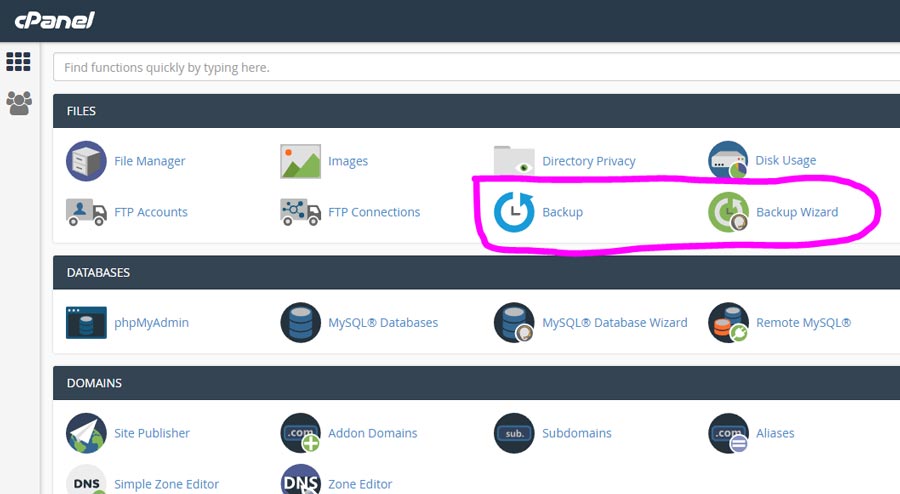Screen dimensions: 900x494
Task: Click the Disk Usage icon
Action: (728, 160)
